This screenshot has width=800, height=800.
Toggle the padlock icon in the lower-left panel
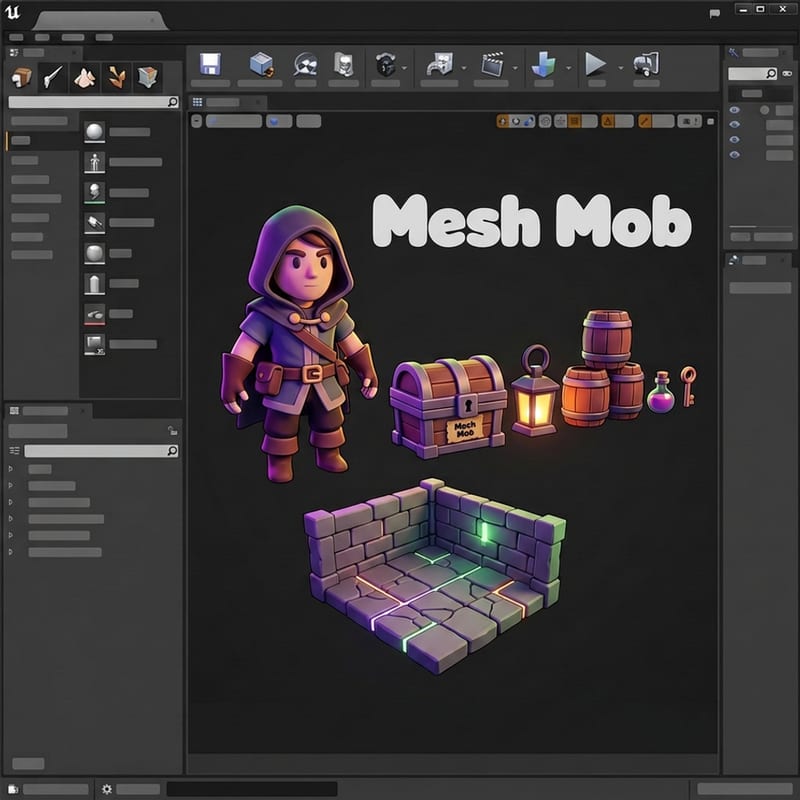172,431
